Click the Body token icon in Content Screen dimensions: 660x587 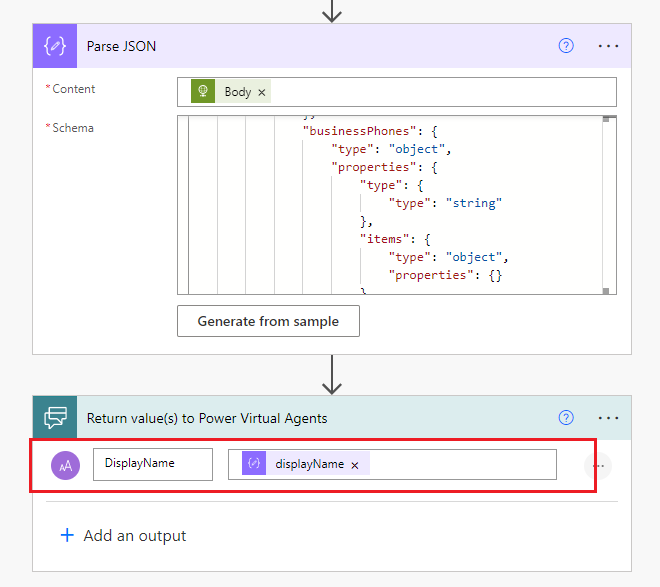tap(204, 92)
